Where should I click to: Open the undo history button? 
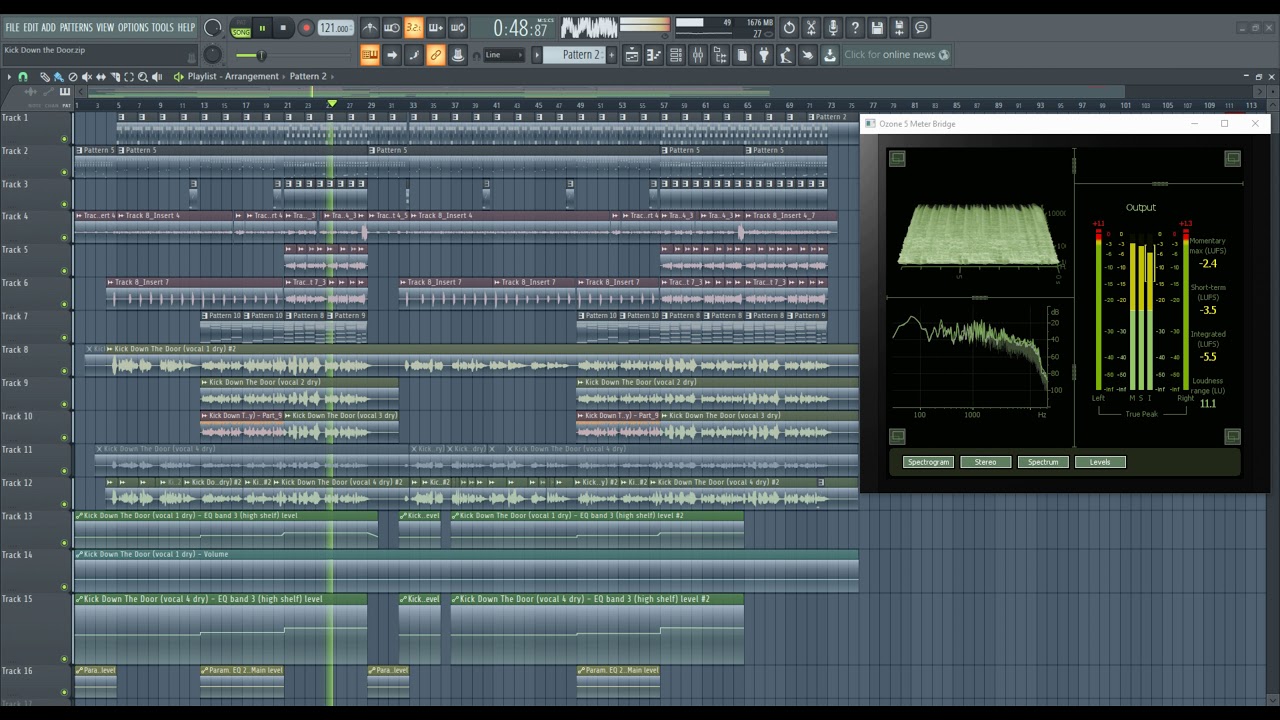[789, 28]
